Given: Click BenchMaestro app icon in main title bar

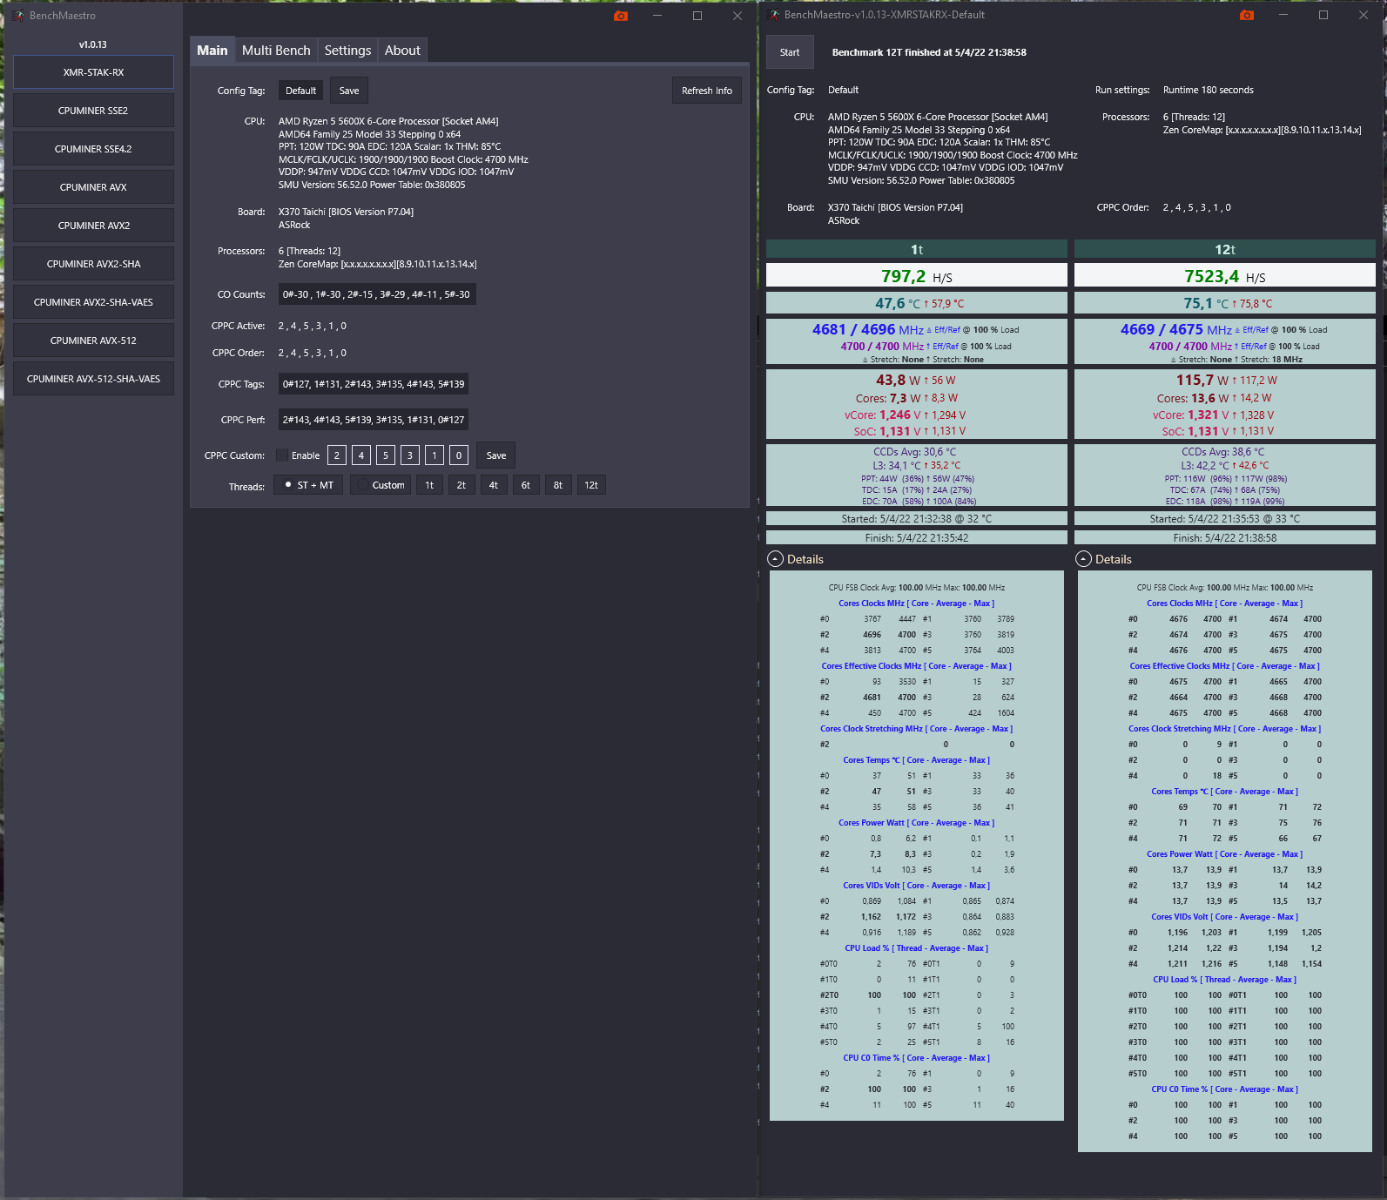Looking at the screenshot, I should pyautogui.click(x=18, y=16).
